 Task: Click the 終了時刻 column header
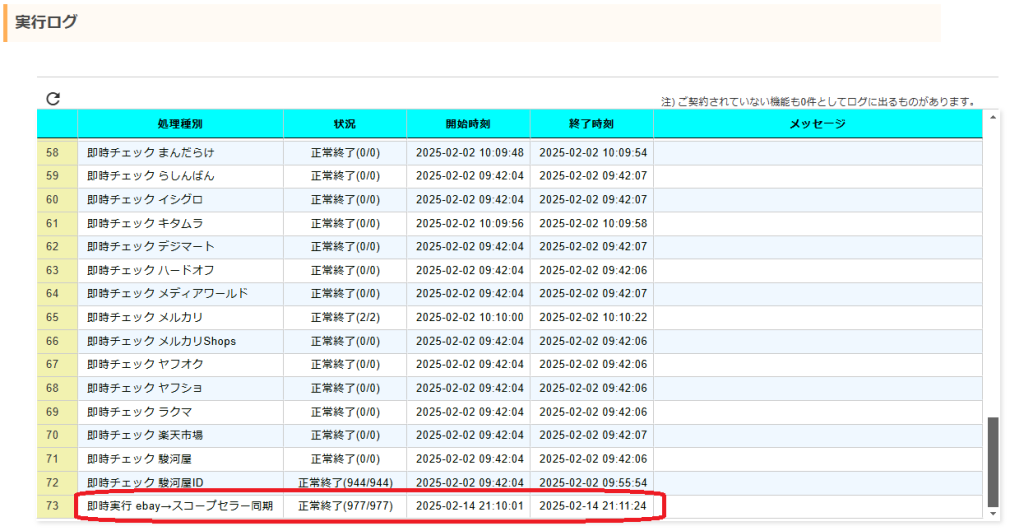[592, 123]
